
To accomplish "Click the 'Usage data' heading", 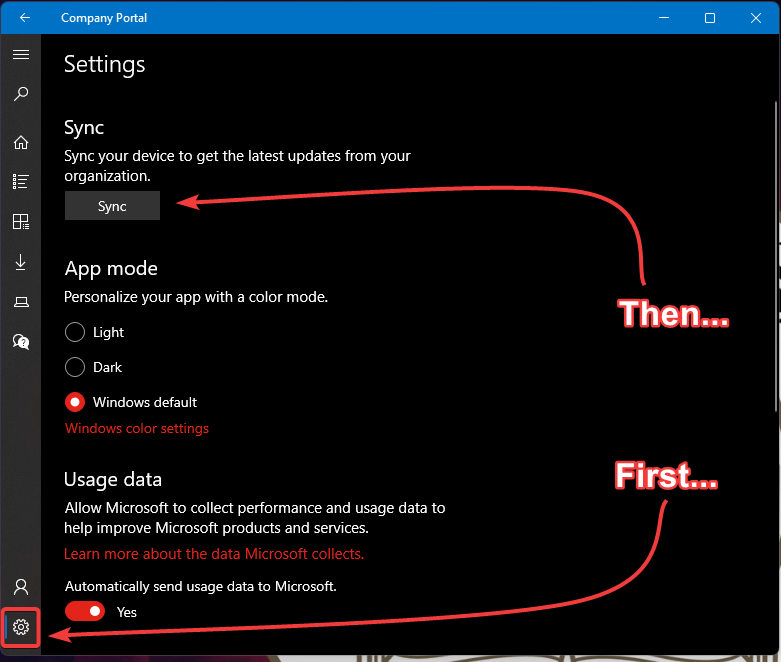I will (113, 479).
